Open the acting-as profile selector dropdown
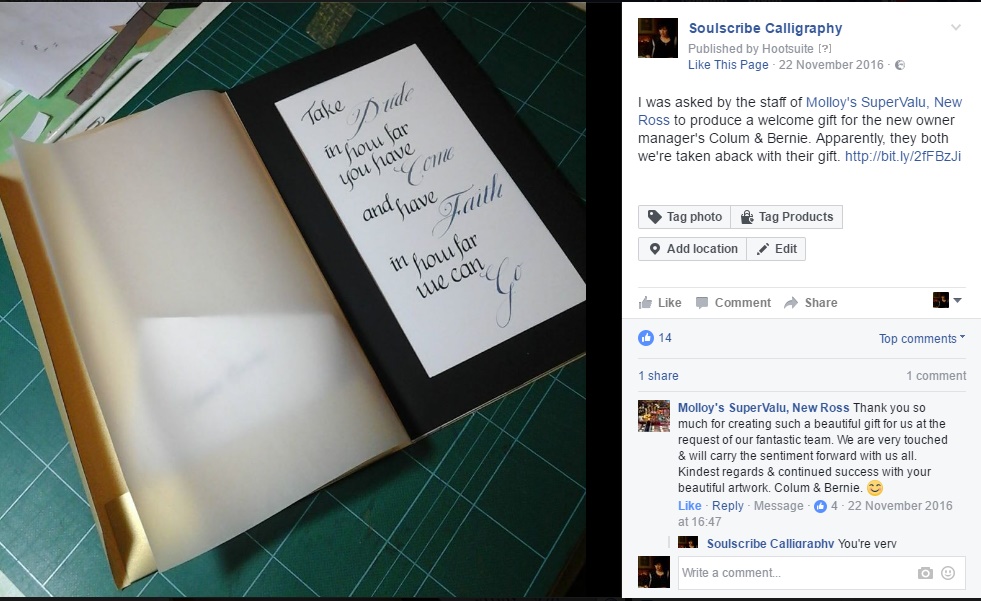981x601 pixels. point(947,300)
